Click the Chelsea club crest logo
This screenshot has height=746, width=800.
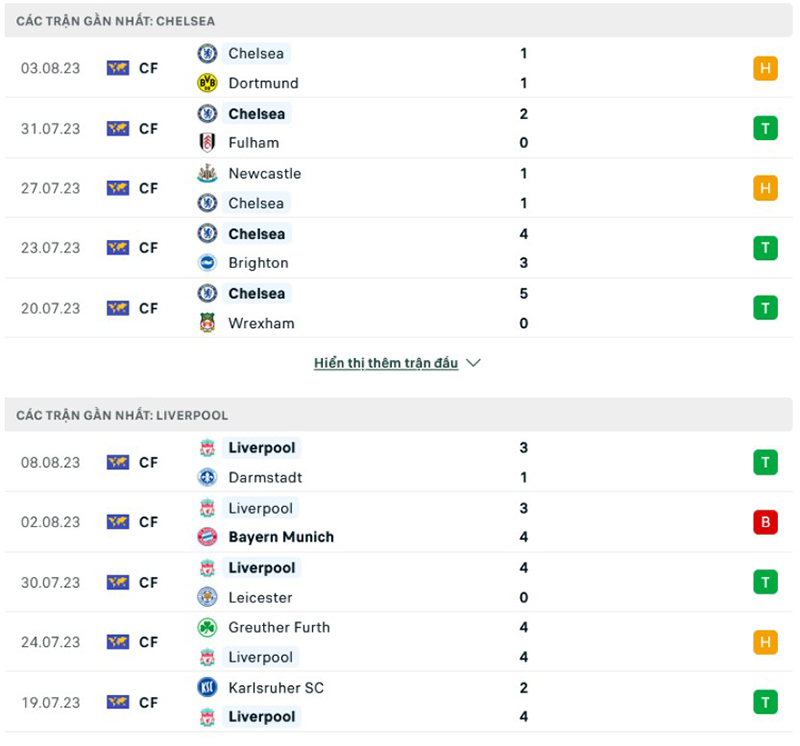pos(209,53)
